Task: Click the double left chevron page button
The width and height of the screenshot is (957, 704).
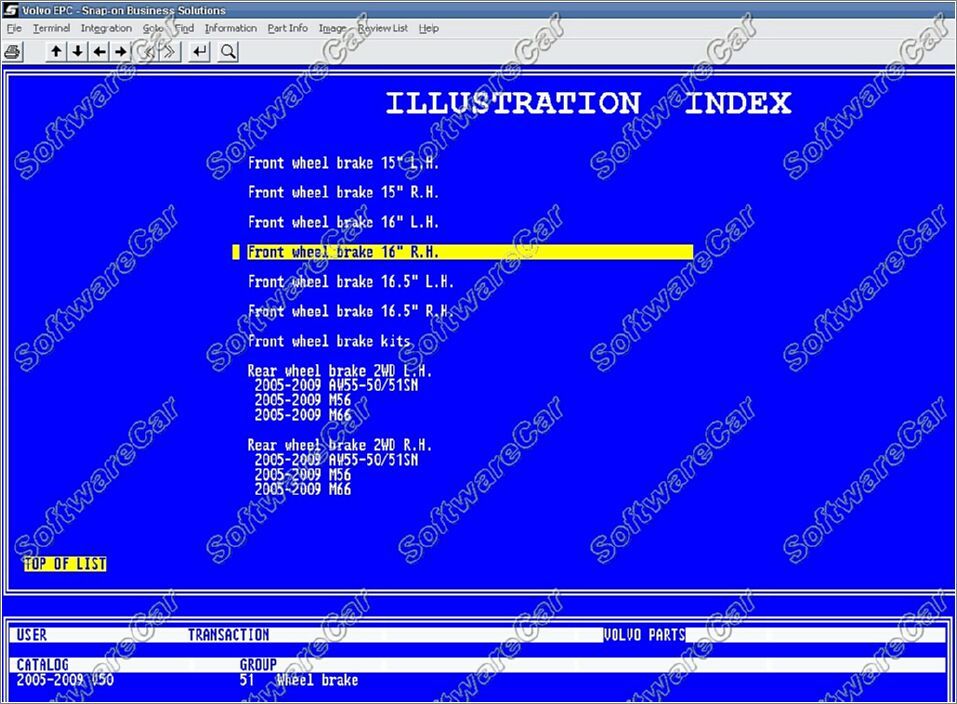Action: [x=150, y=51]
